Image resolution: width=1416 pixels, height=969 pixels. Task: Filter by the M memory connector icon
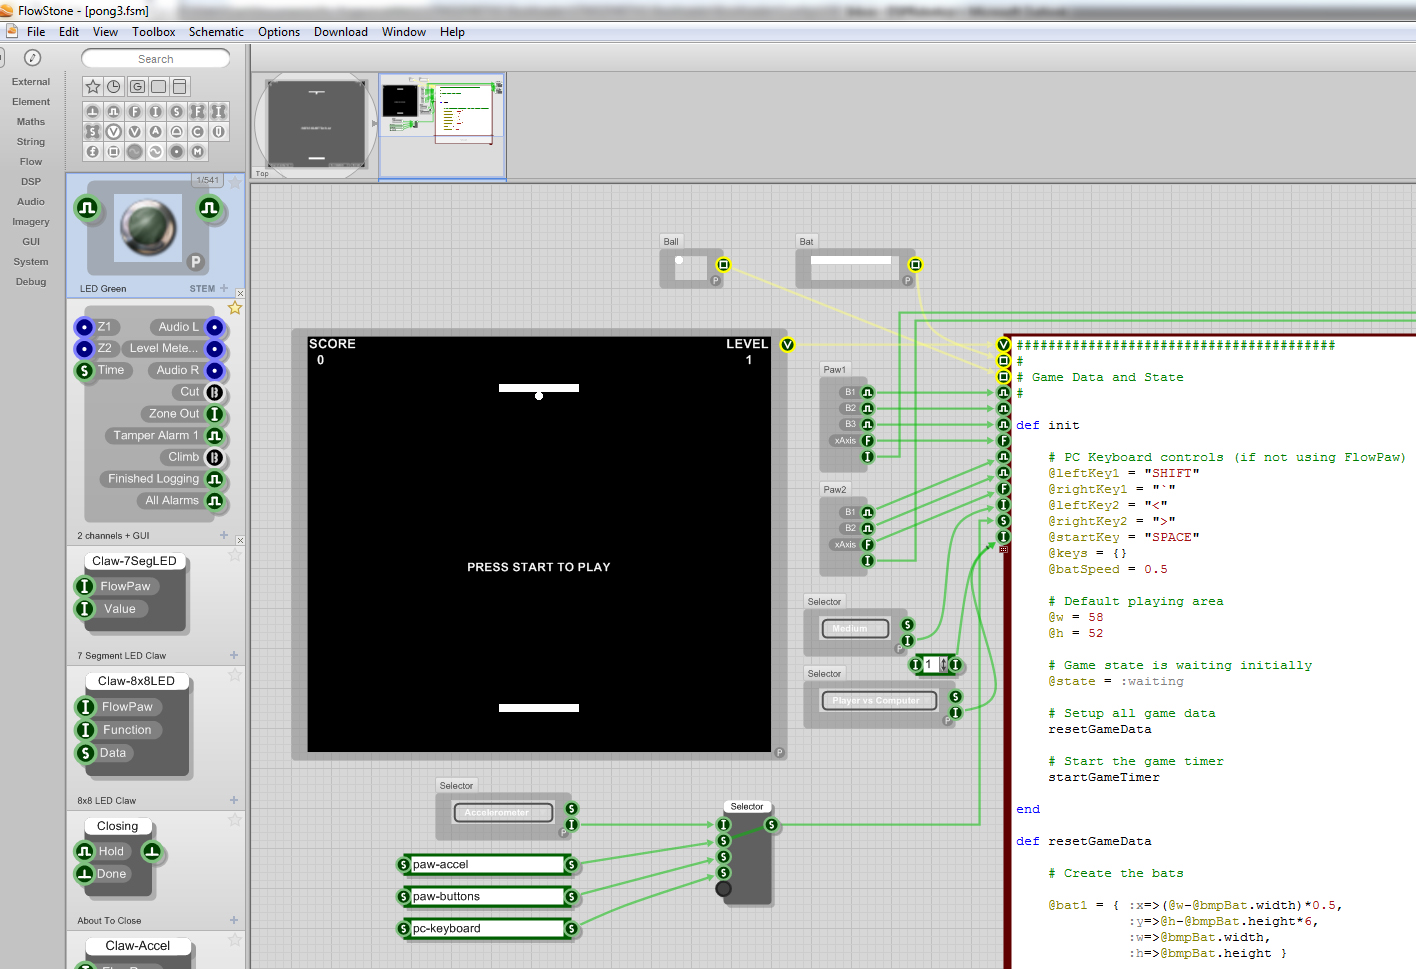(198, 151)
